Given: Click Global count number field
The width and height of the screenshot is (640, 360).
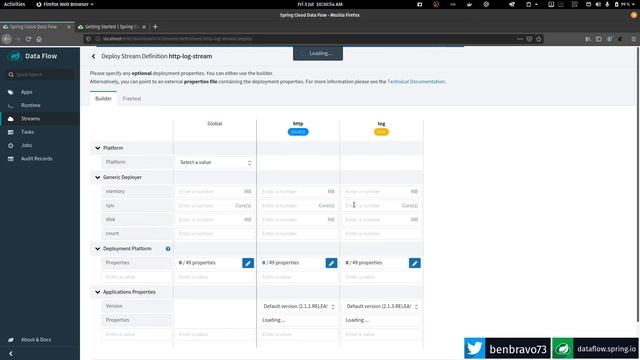Looking at the screenshot, I should (x=215, y=234).
